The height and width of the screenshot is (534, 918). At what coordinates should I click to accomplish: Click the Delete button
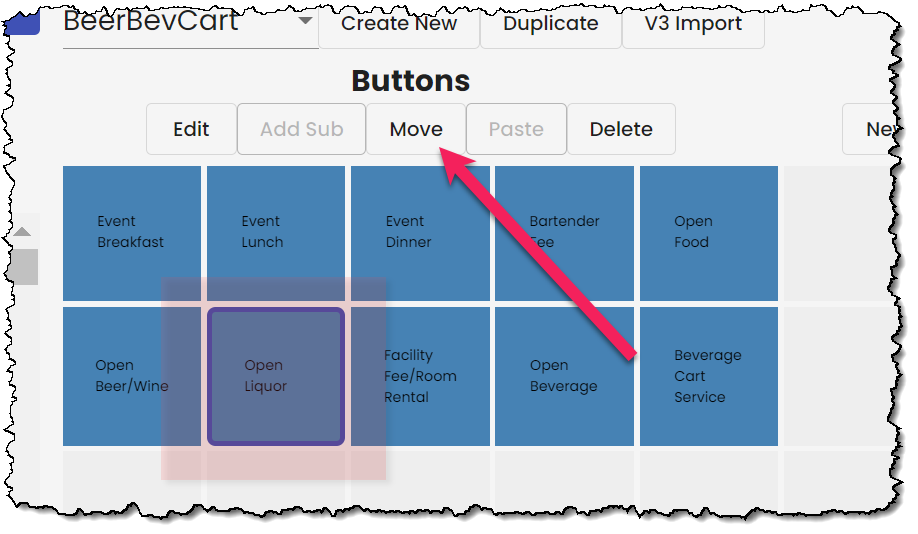click(621, 129)
